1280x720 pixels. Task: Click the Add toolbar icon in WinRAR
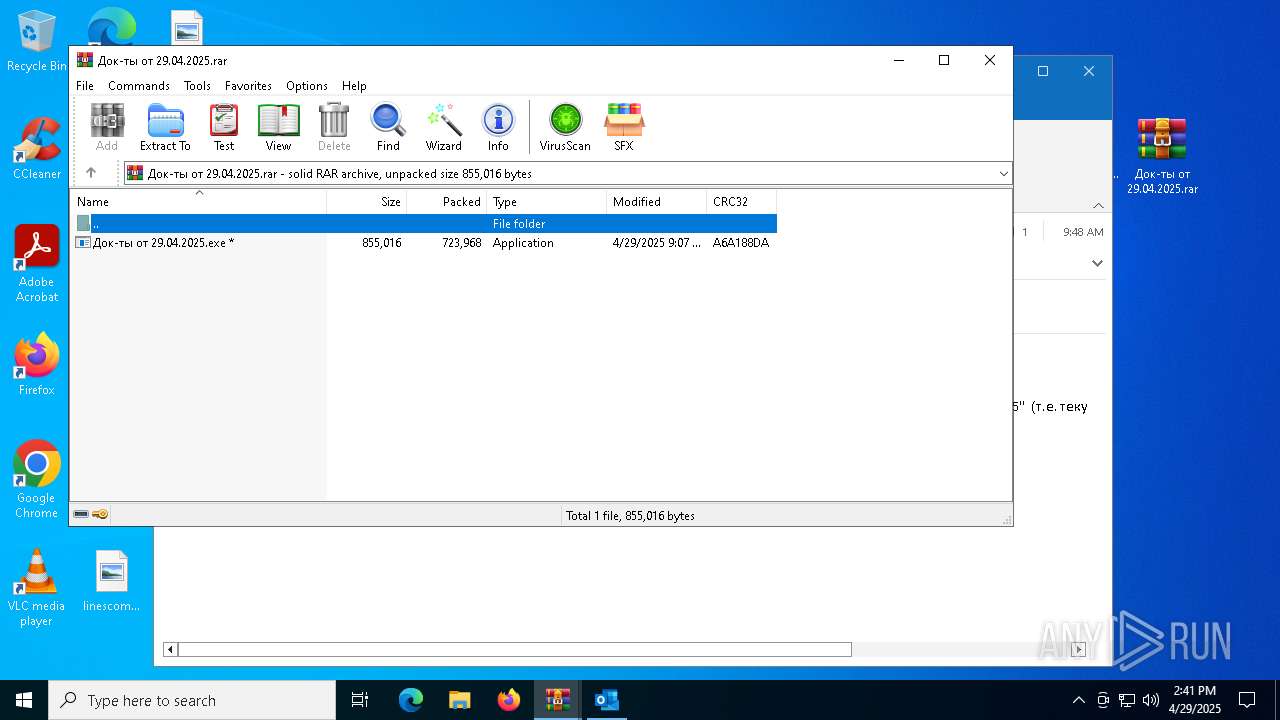coord(107,127)
